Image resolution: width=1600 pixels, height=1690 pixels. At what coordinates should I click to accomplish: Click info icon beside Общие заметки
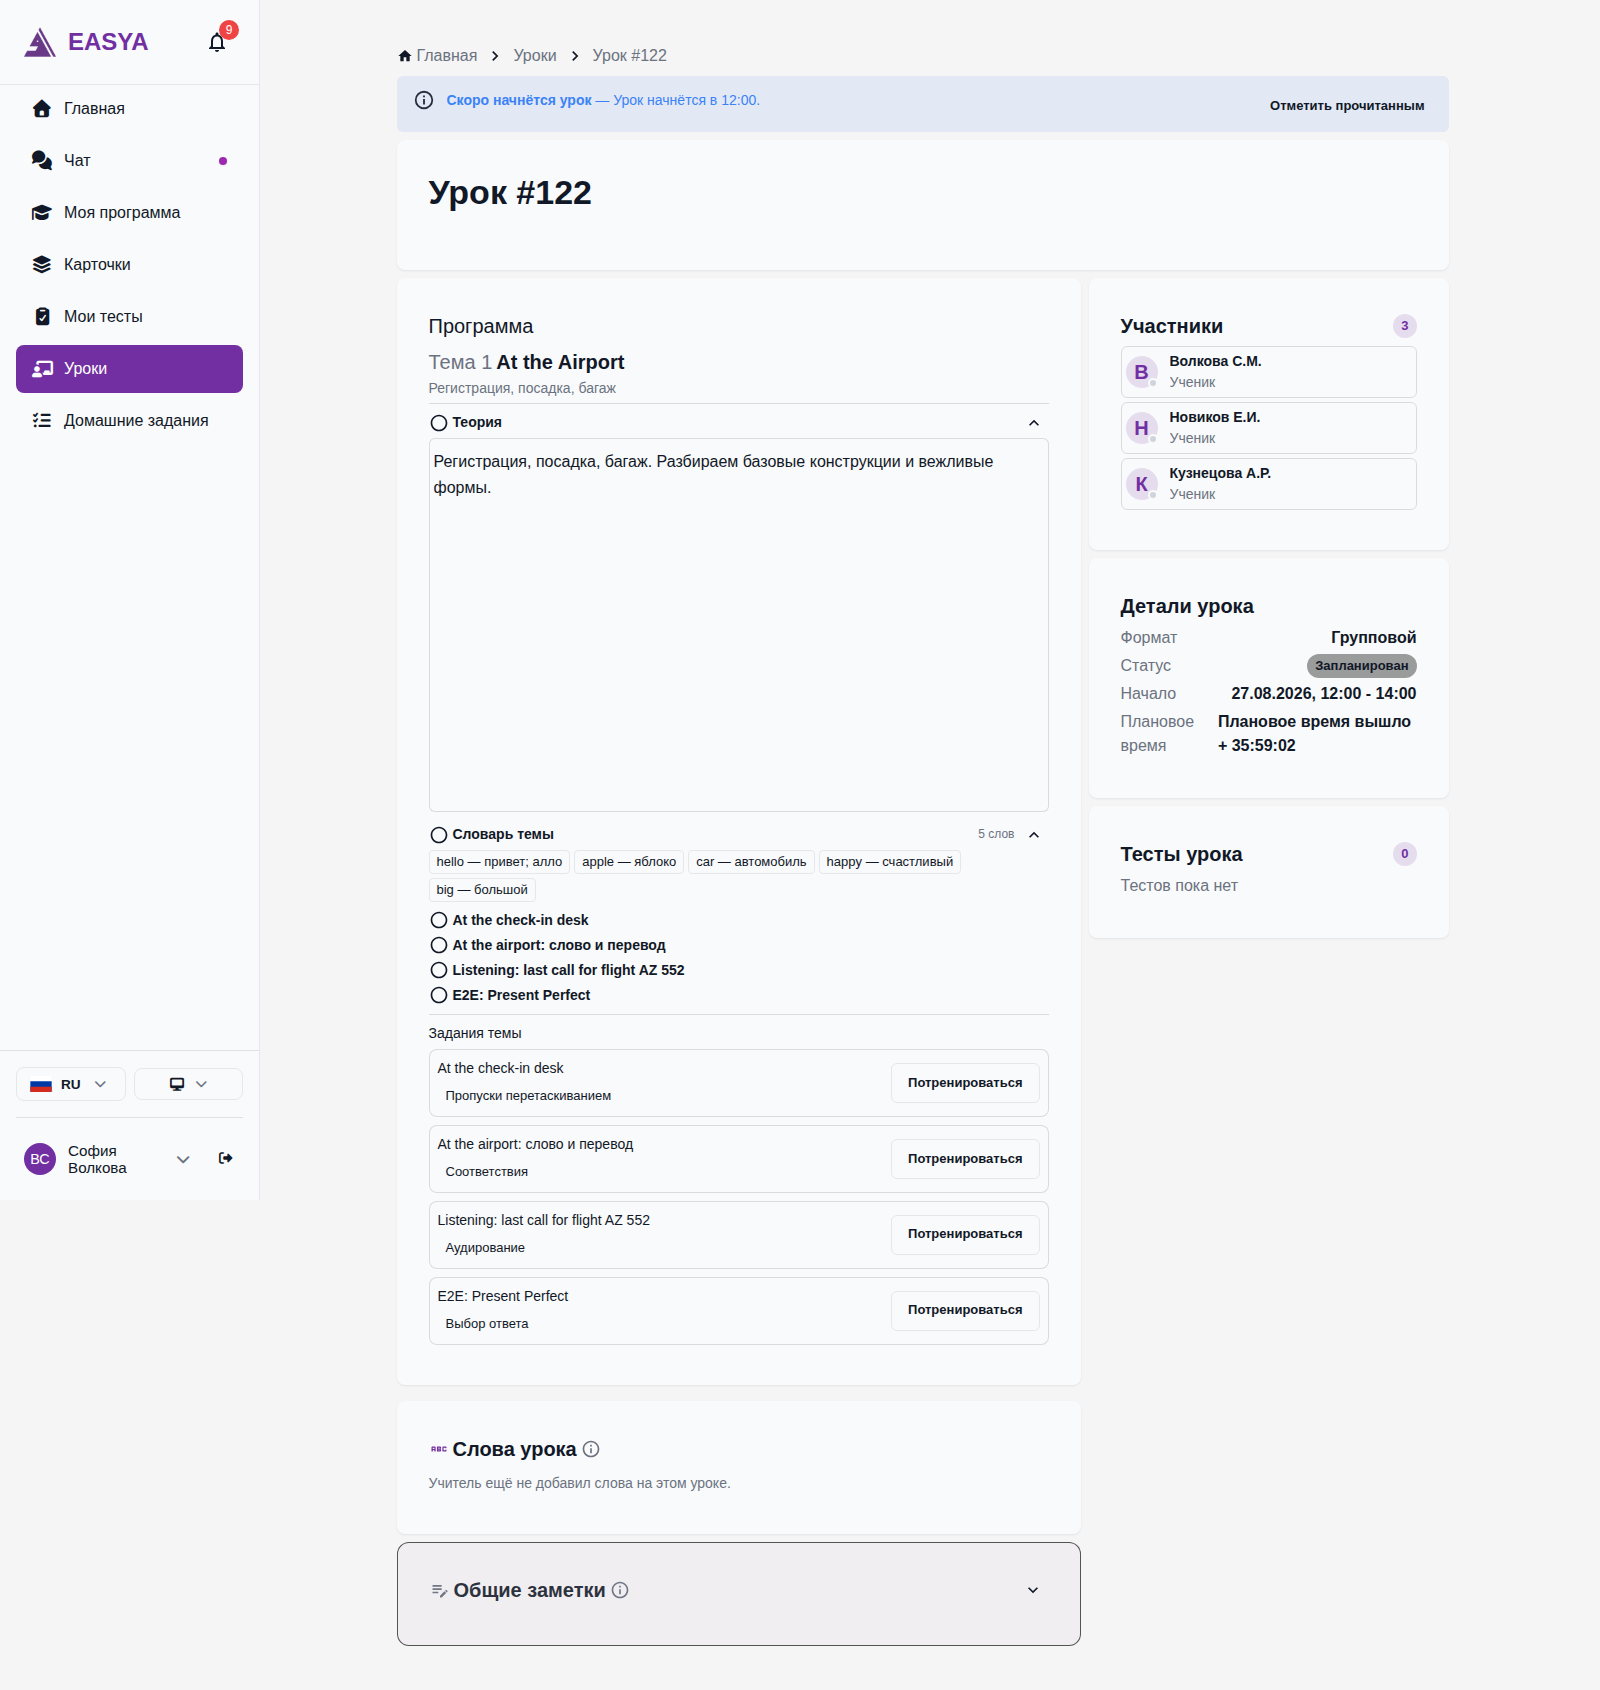[620, 1590]
